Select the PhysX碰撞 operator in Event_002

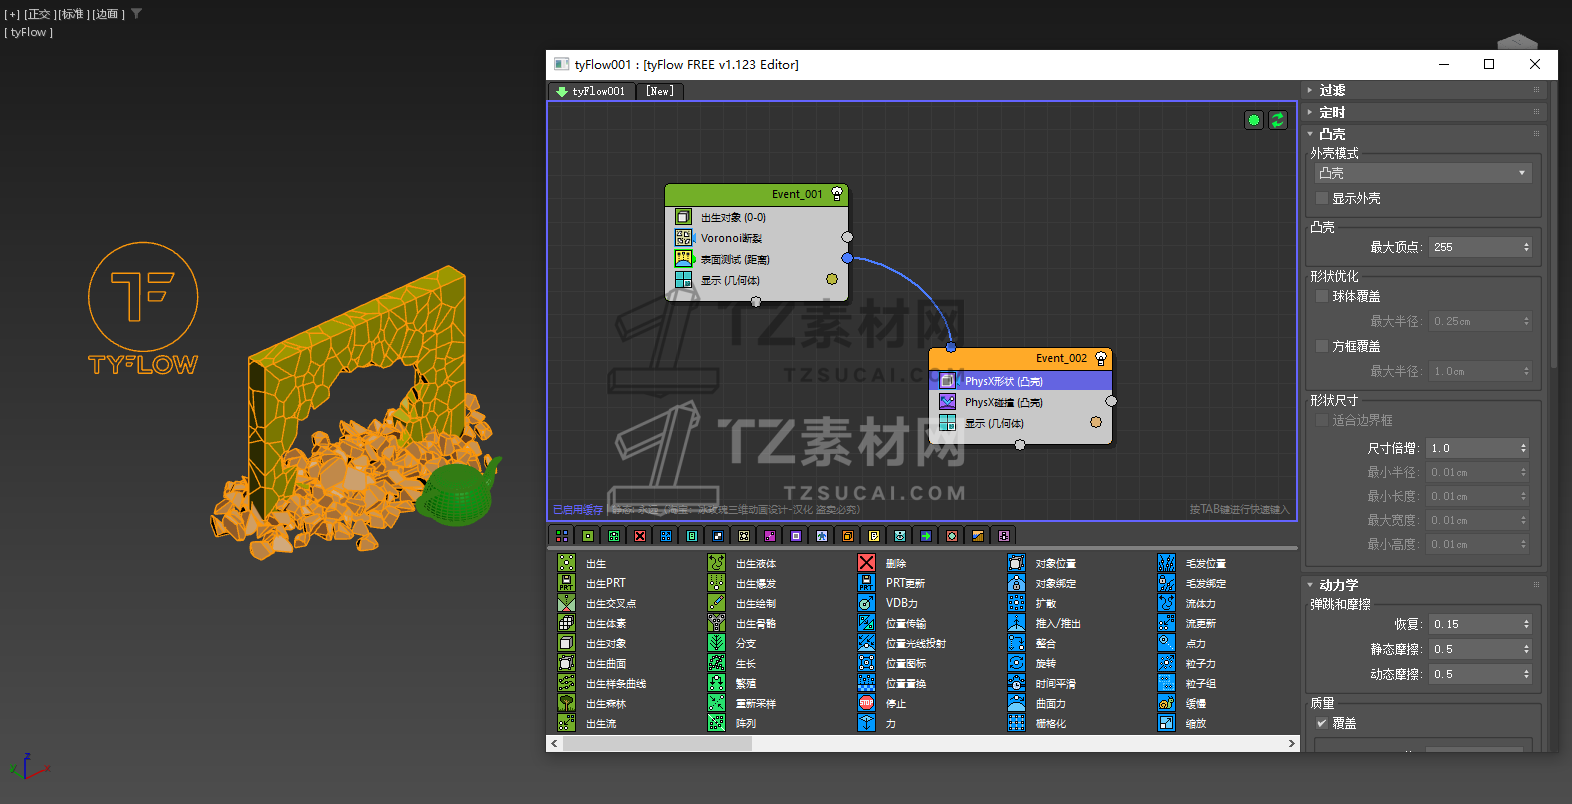coord(1003,402)
